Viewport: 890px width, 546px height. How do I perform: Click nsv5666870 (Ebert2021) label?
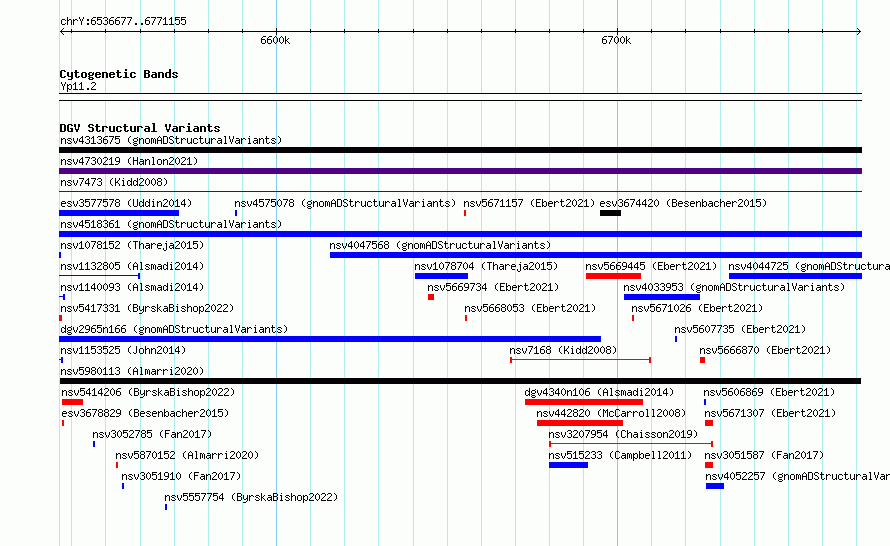pyautogui.click(x=765, y=350)
